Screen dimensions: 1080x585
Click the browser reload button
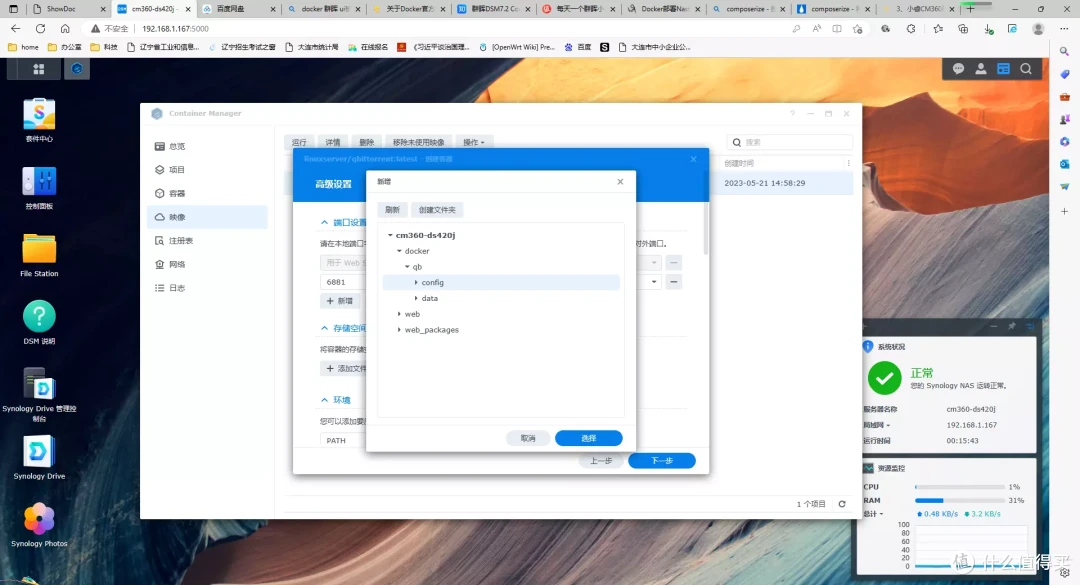(x=40, y=29)
